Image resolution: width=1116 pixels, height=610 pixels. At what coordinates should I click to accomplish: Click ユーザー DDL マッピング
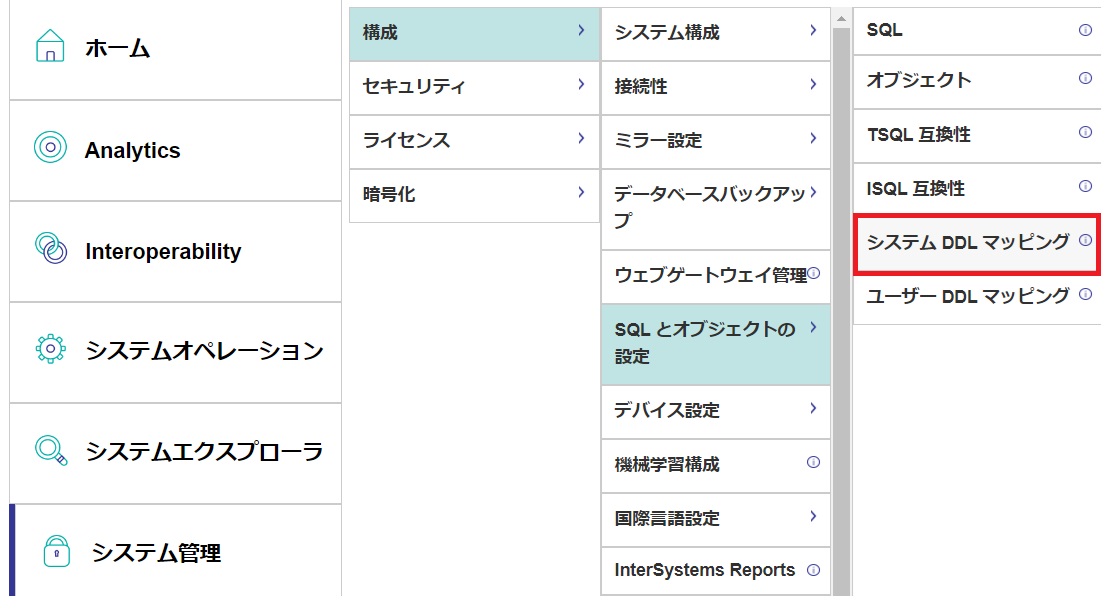click(966, 295)
